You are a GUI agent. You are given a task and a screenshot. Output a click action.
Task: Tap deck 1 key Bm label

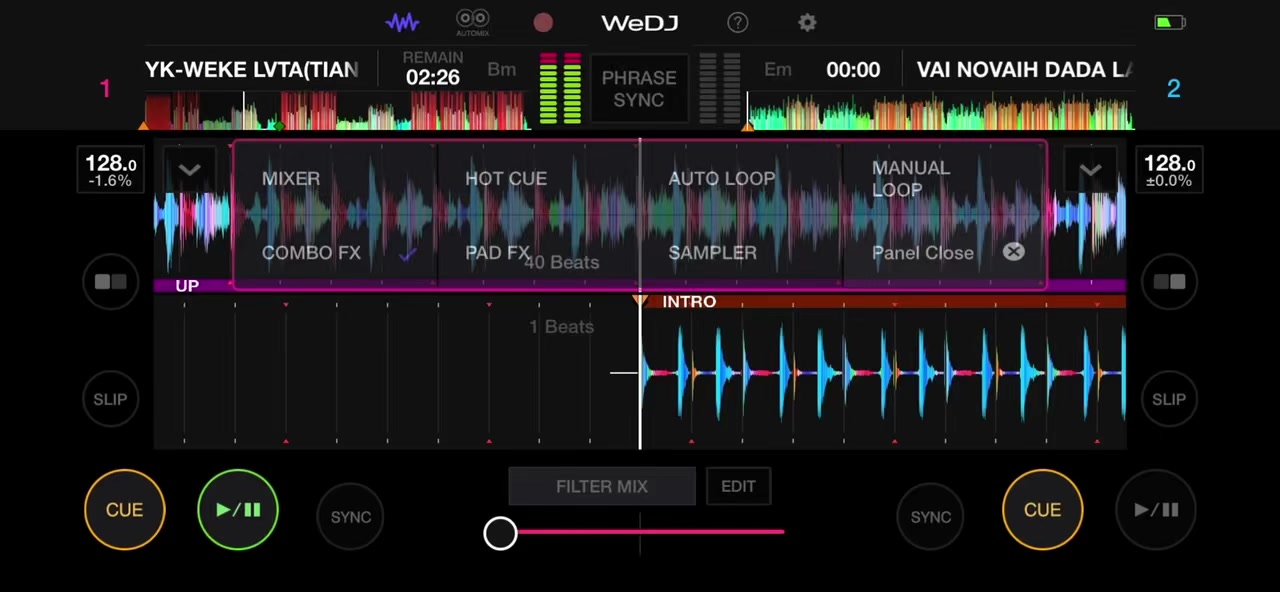pos(502,69)
